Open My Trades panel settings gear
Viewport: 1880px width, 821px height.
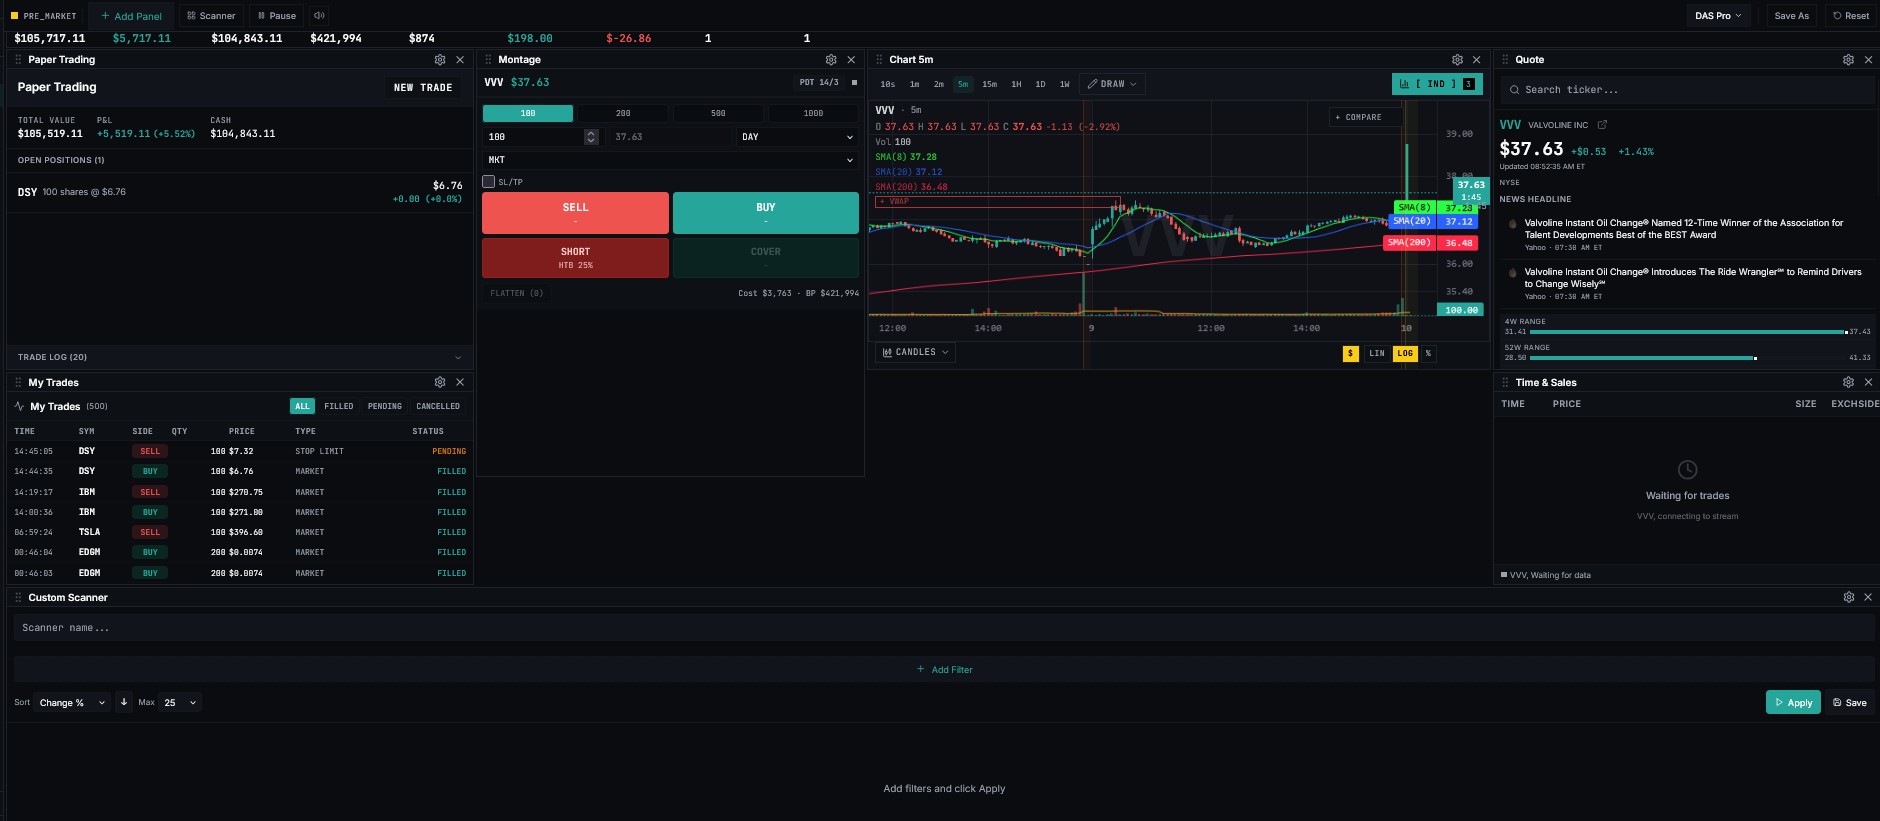point(440,382)
